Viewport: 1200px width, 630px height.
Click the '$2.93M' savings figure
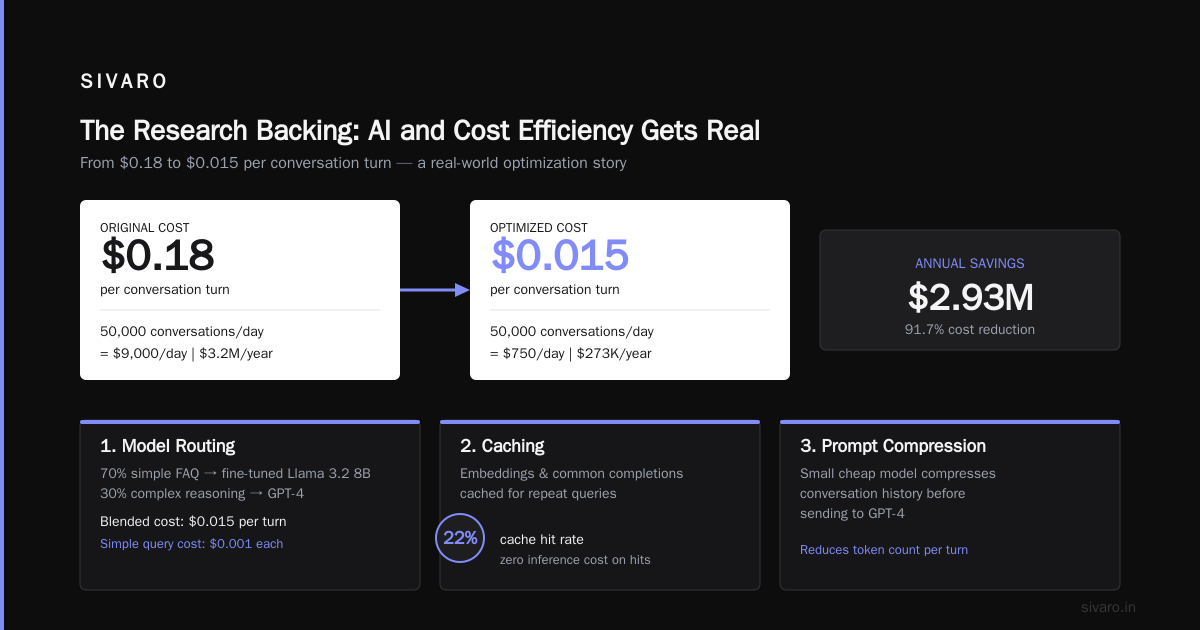970,297
